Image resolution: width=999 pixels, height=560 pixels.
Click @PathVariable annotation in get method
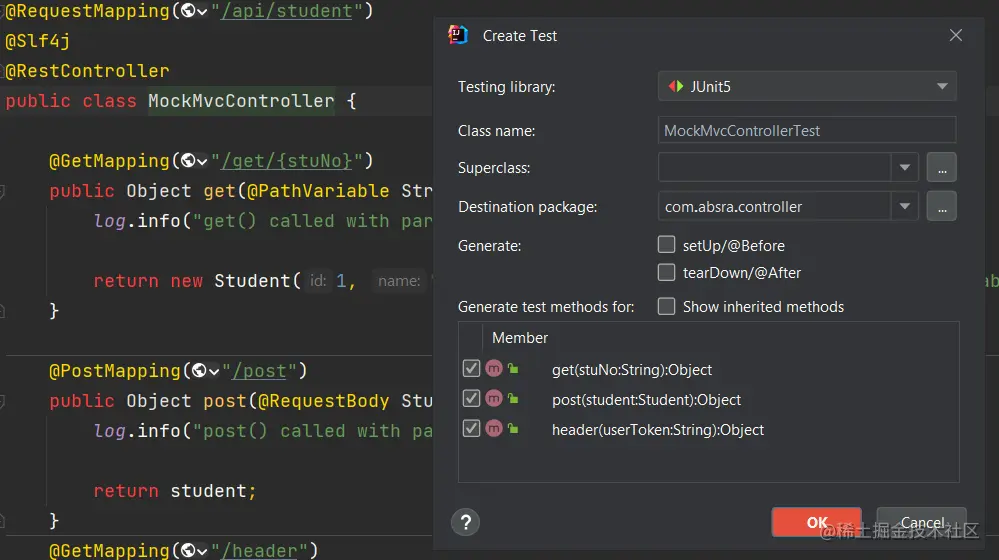(317, 190)
